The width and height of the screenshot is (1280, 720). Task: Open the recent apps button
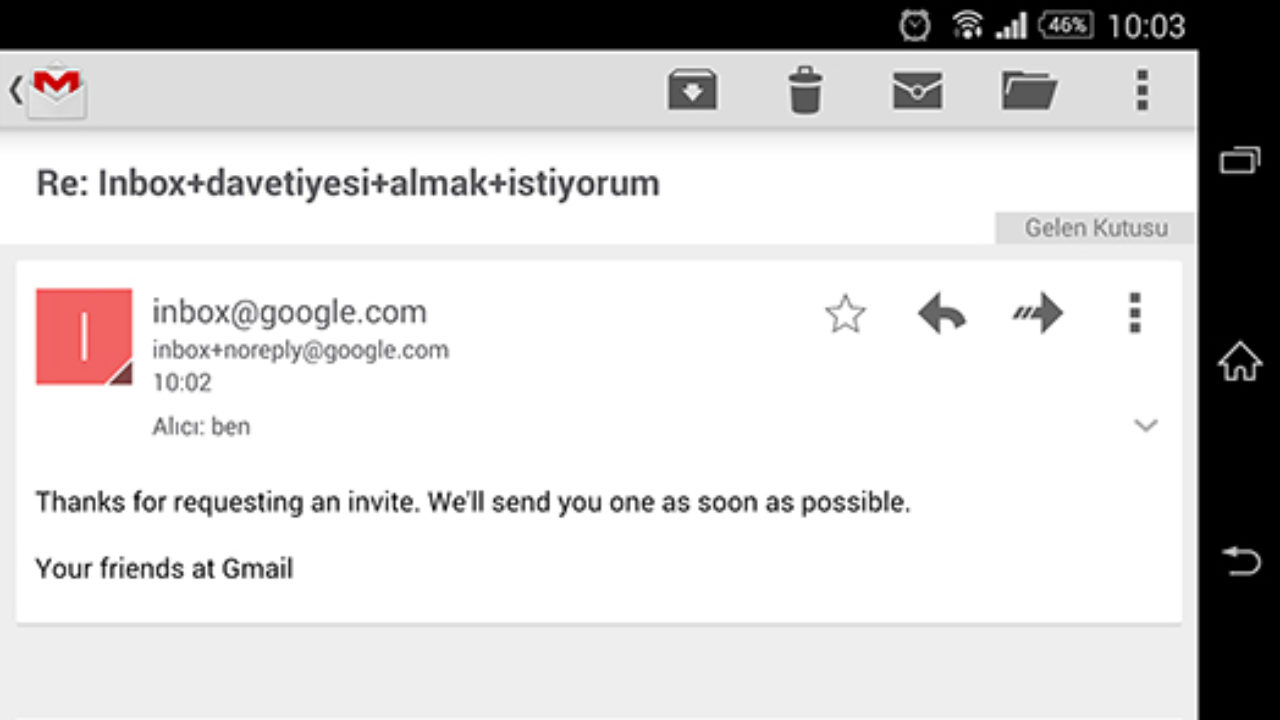click(1240, 160)
